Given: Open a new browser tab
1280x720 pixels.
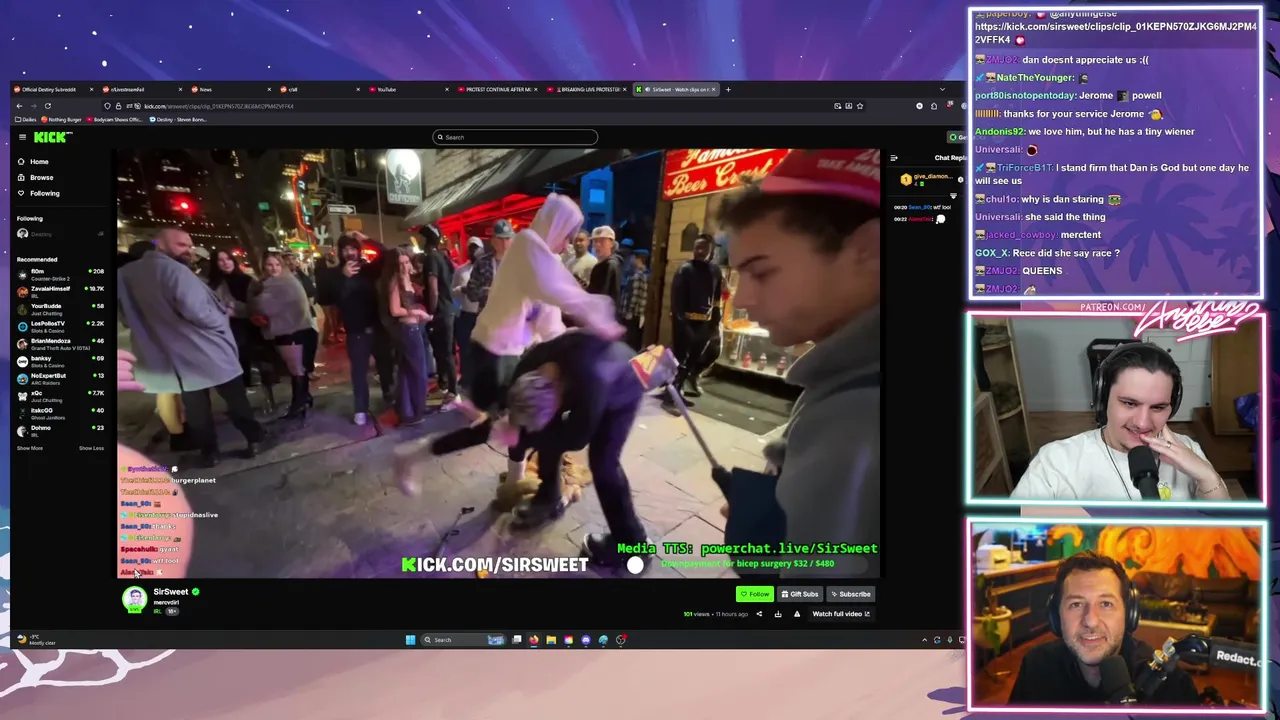Looking at the screenshot, I should pos(728,89).
